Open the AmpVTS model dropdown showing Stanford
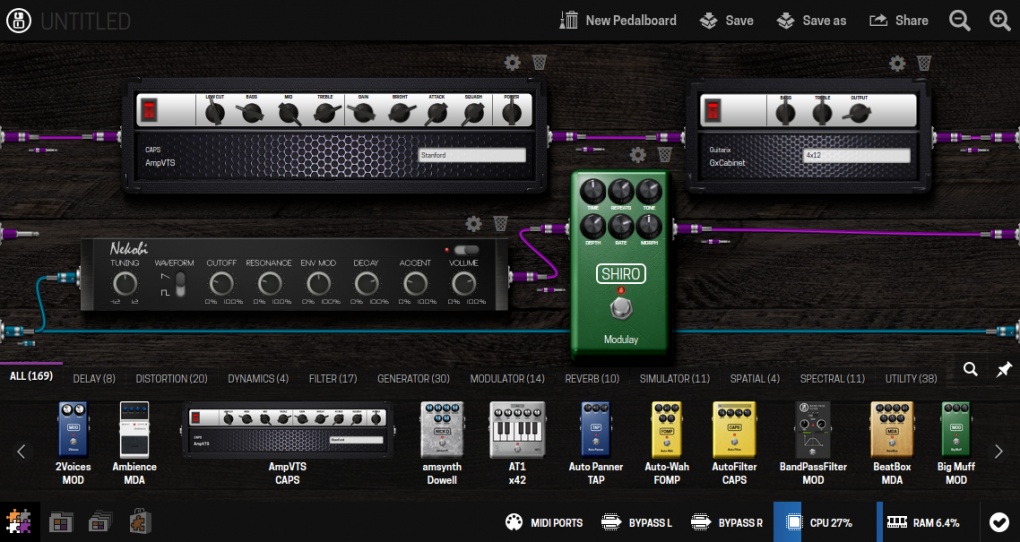This screenshot has height=542, width=1020. (x=471, y=156)
